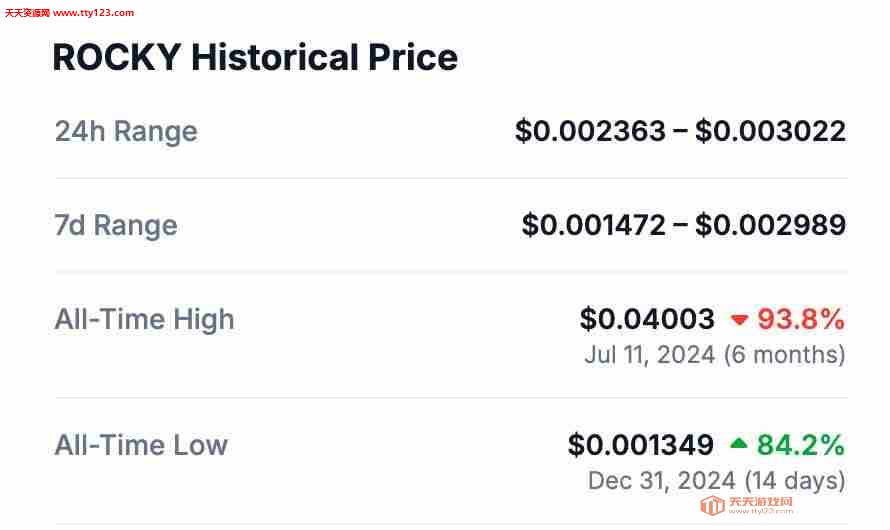This screenshot has width=890, height=530.
Task: Select the 7d low price $0.001472
Action: (x=594, y=225)
